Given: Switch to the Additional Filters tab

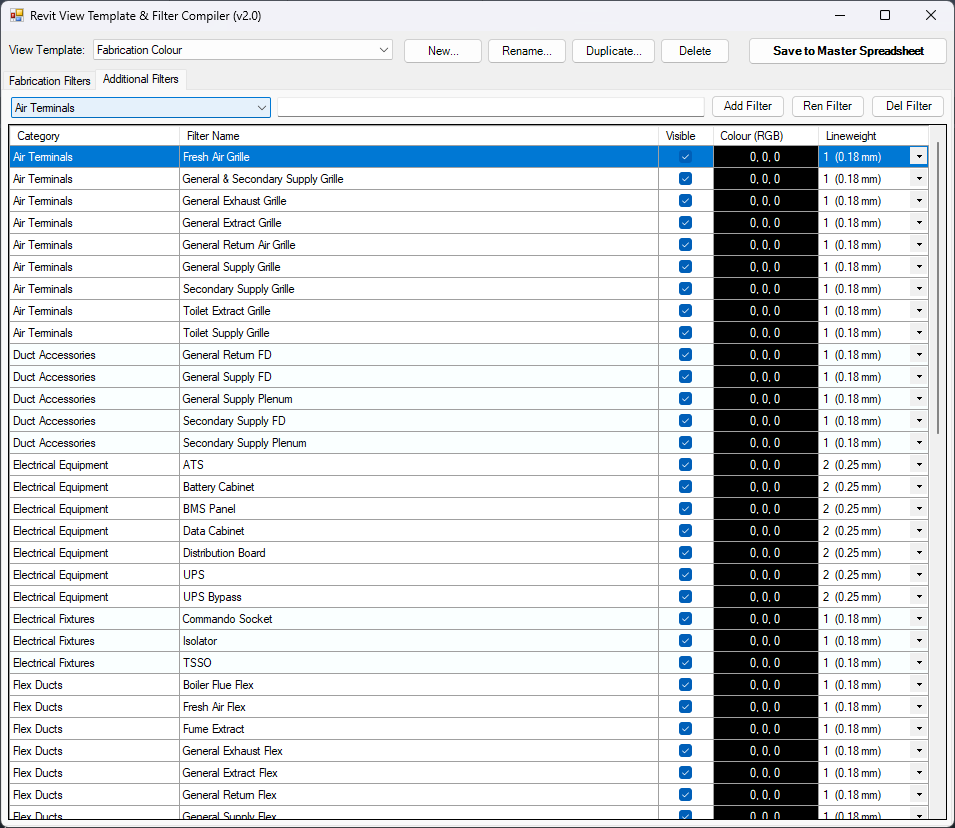Looking at the screenshot, I should pyautogui.click(x=141, y=79).
